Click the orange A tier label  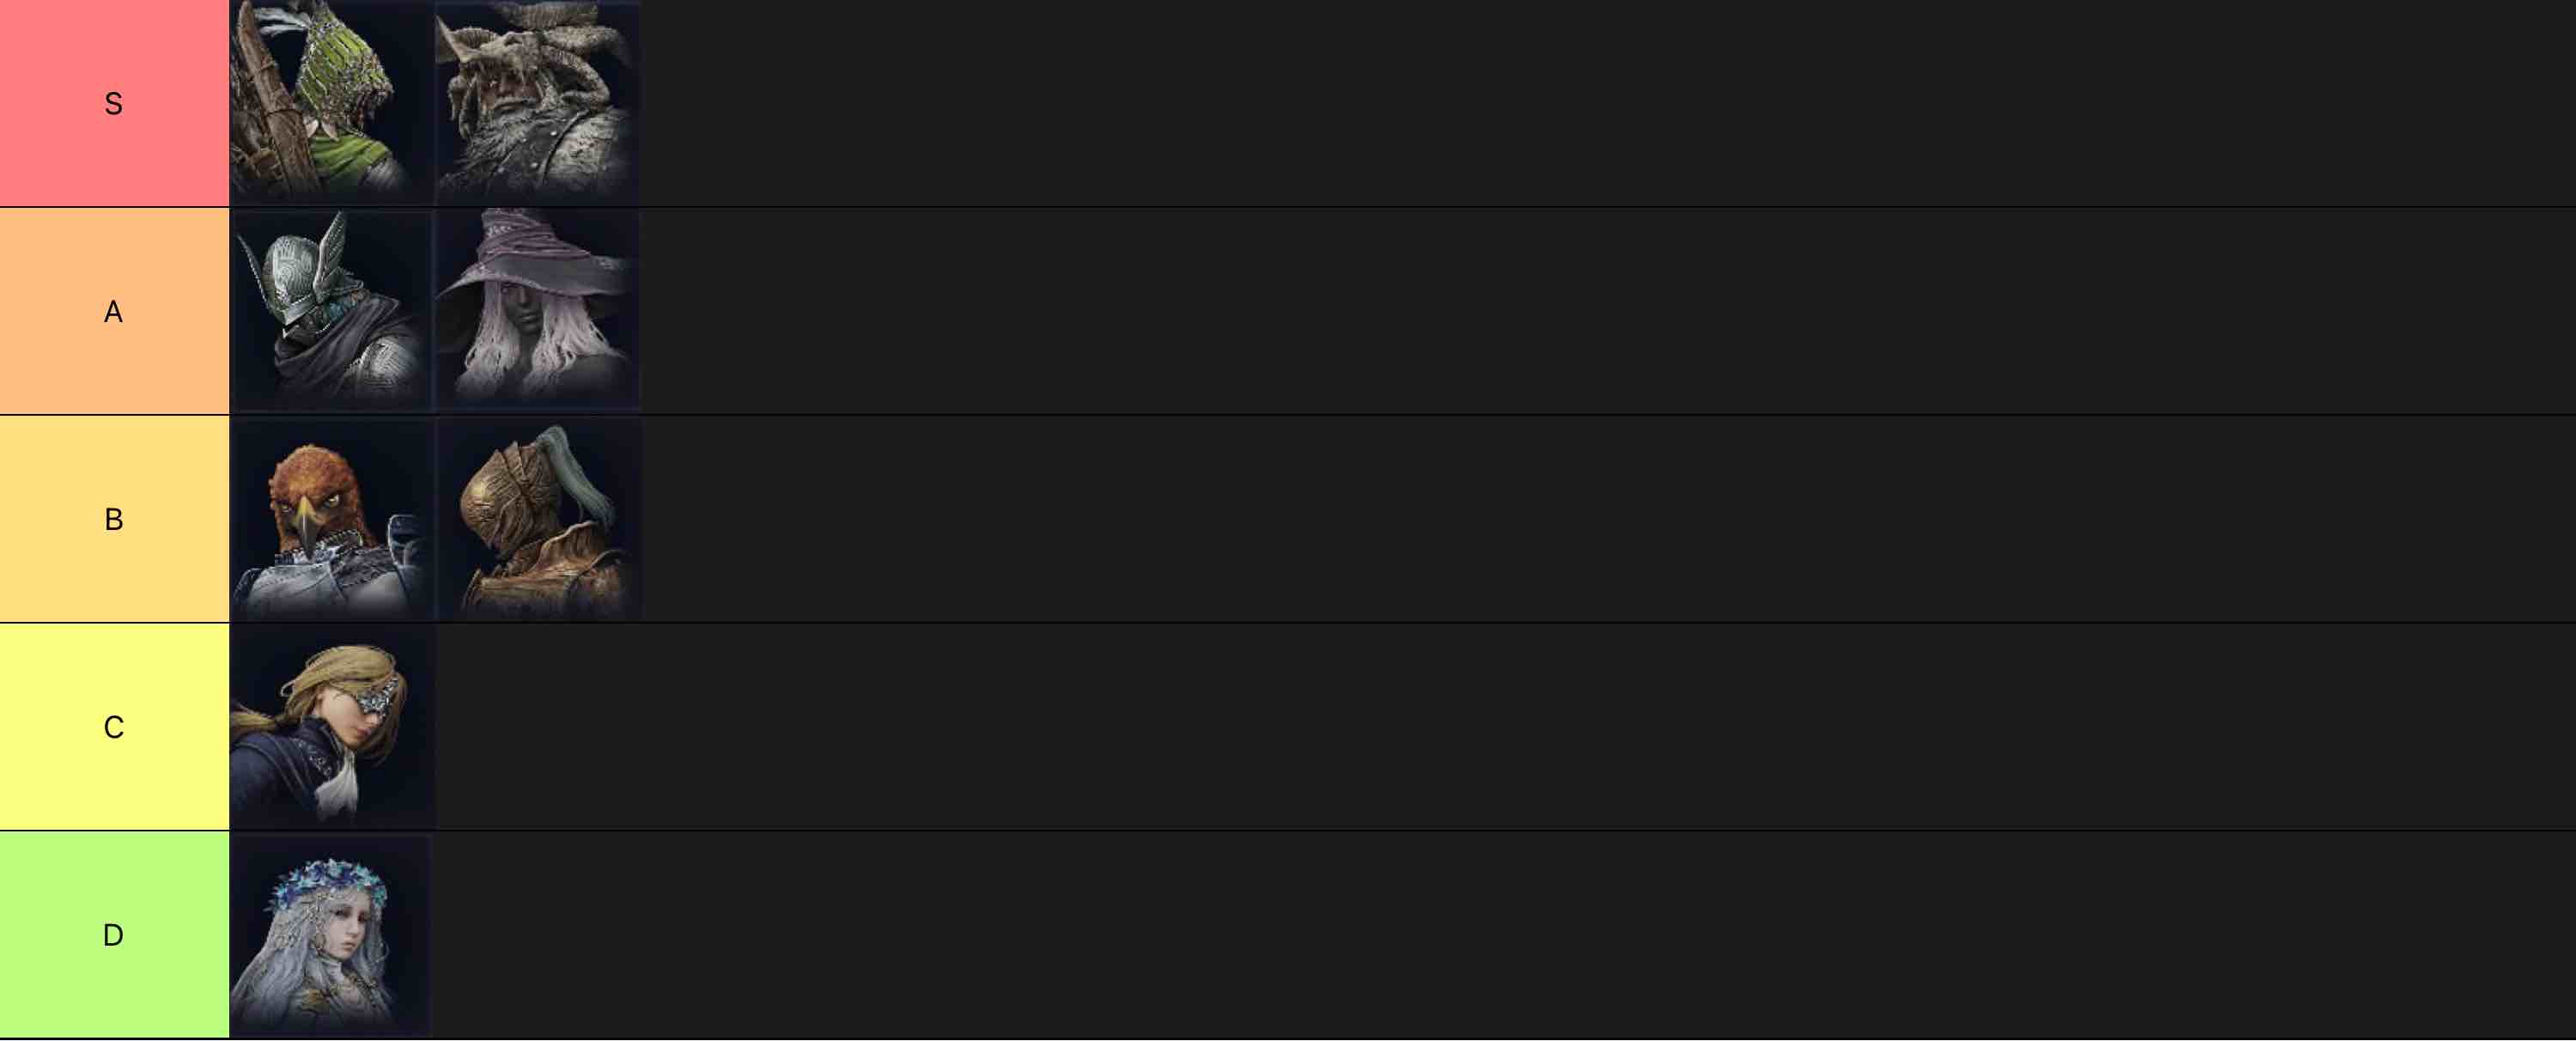click(115, 310)
